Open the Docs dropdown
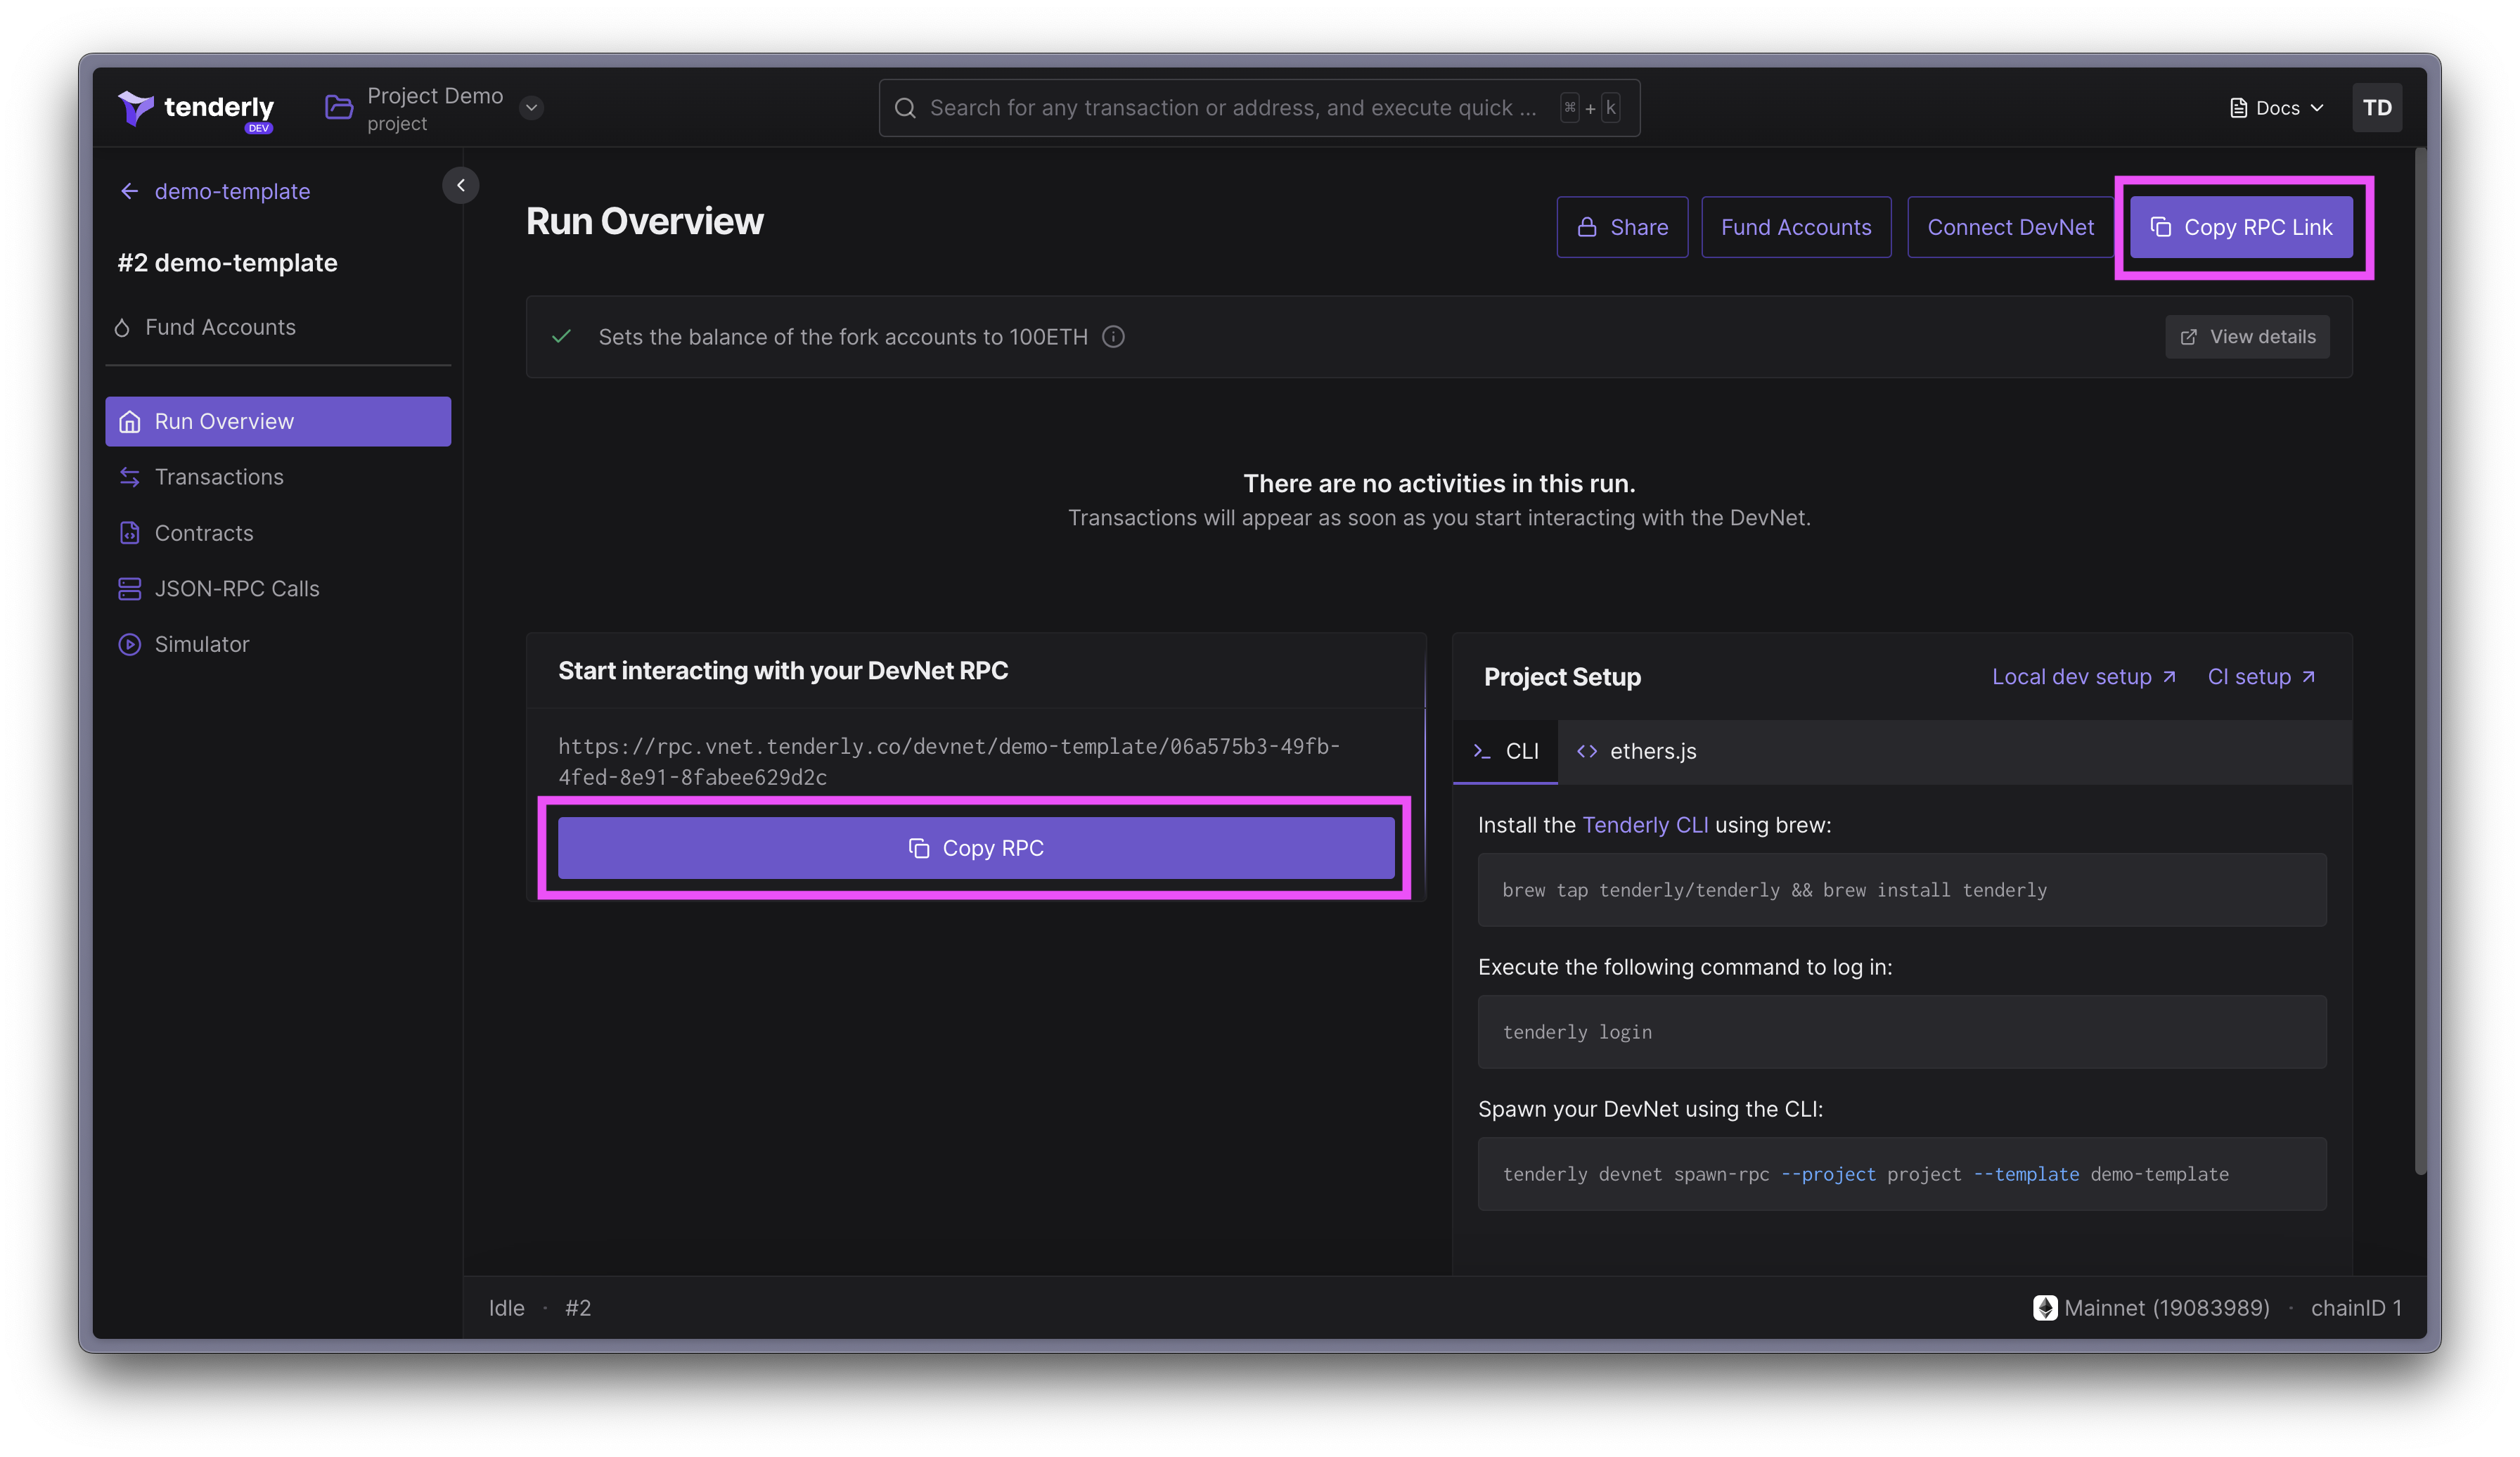This screenshot has height=1457, width=2520. coord(2276,108)
